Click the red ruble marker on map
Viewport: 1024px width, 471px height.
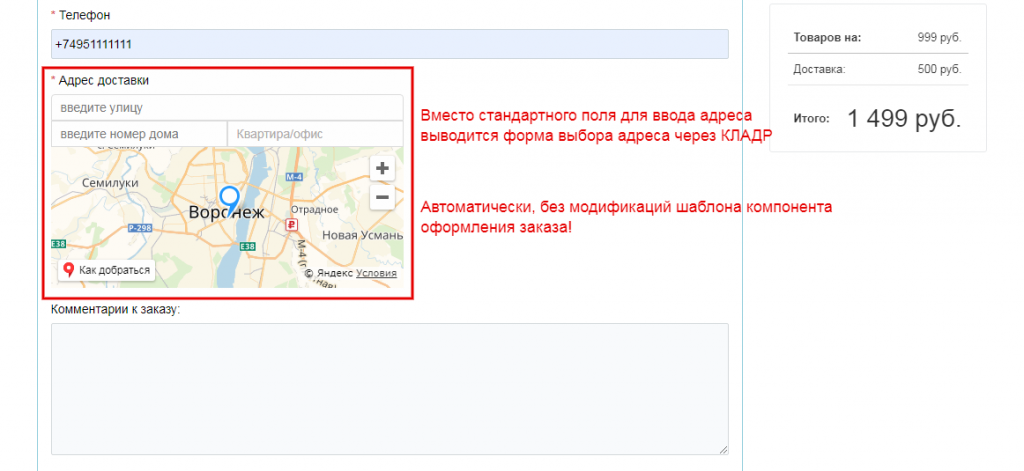tap(291, 225)
